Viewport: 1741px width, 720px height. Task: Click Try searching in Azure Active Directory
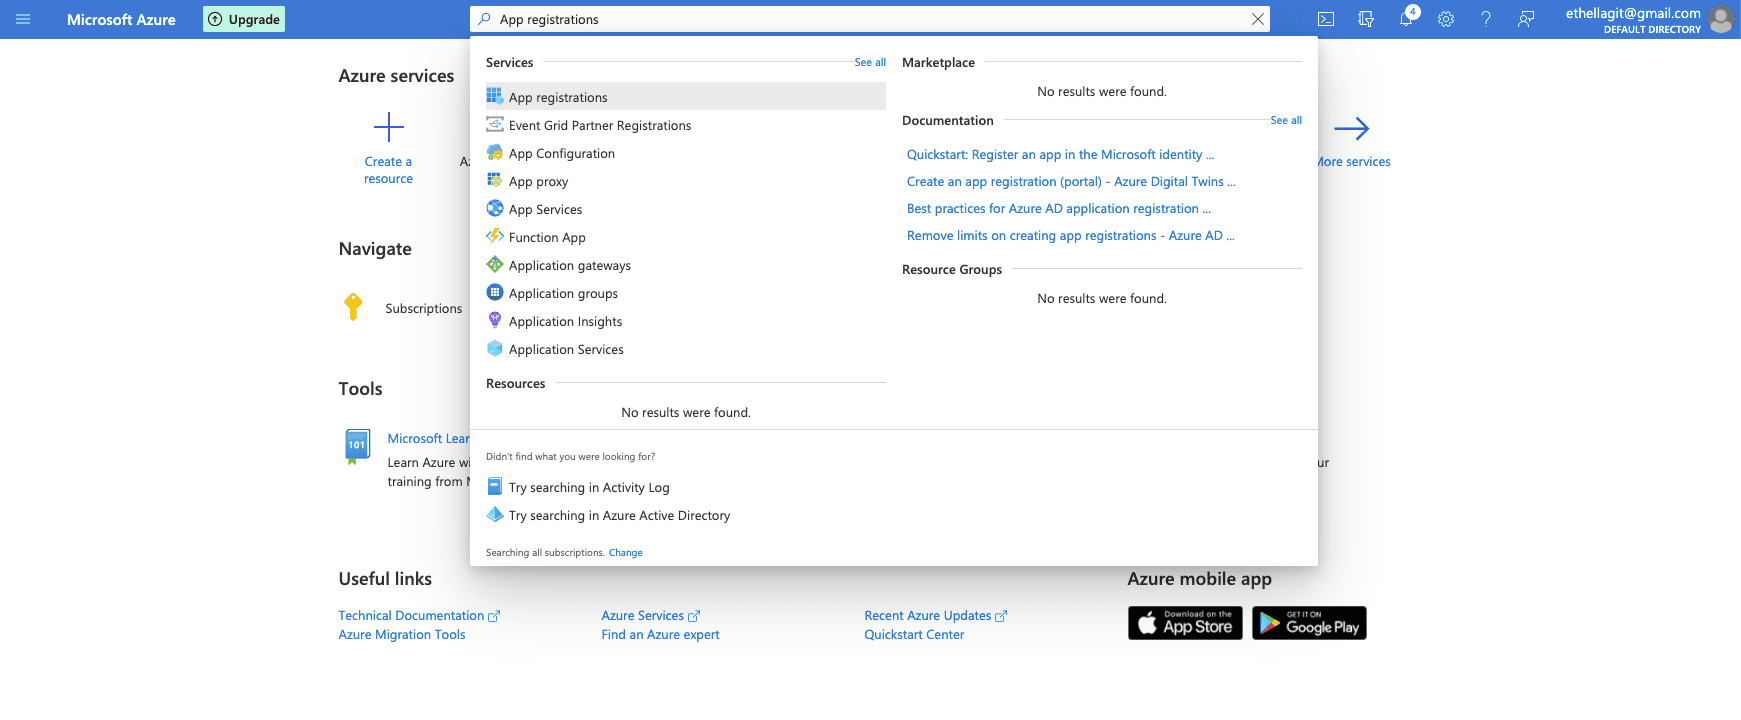point(619,515)
